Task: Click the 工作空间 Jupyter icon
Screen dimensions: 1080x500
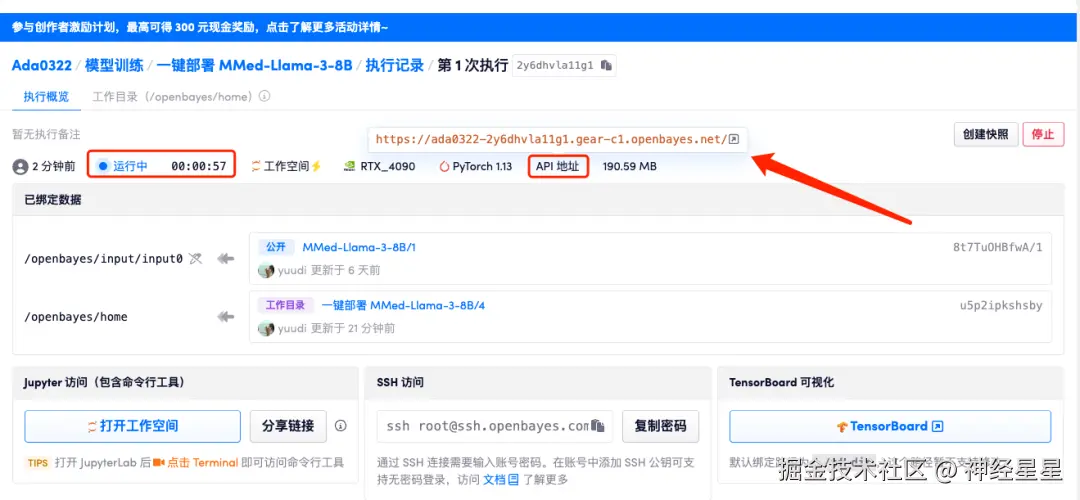Action: [x=256, y=166]
